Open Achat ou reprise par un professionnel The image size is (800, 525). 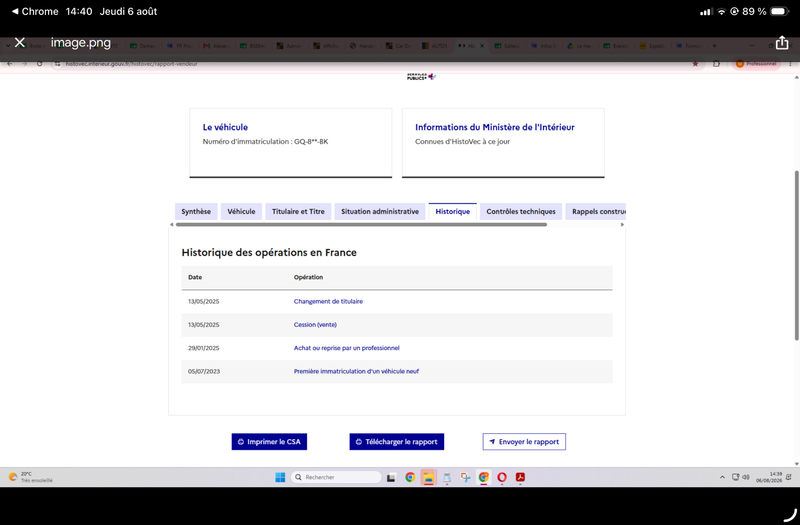click(x=346, y=348)
